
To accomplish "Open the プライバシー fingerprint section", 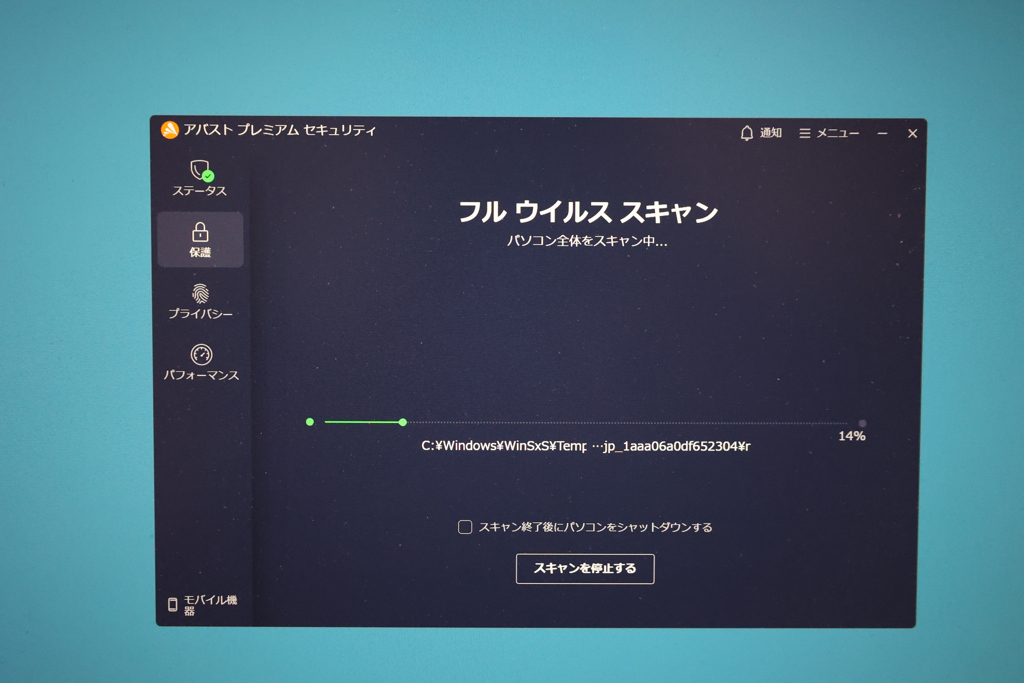I will [x=200, y=301].
